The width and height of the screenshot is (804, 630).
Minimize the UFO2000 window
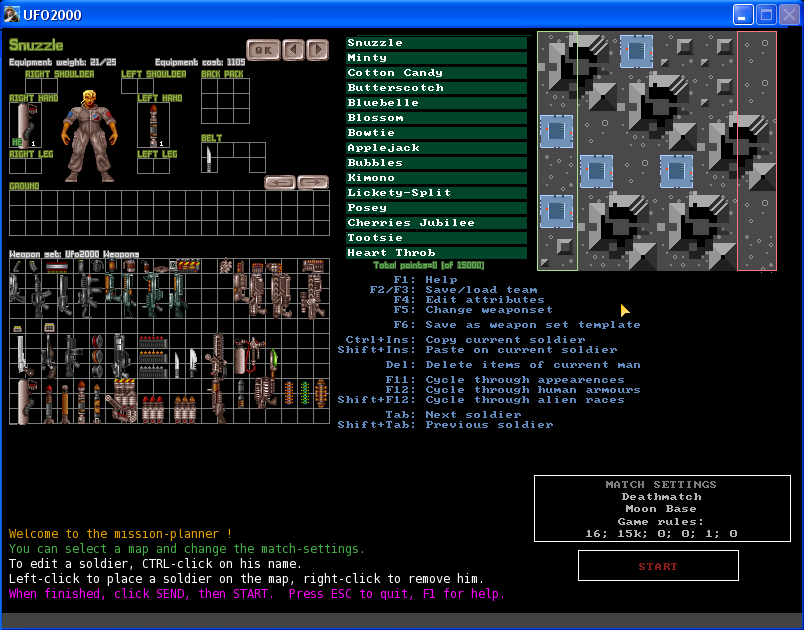[x=742, y=15]
